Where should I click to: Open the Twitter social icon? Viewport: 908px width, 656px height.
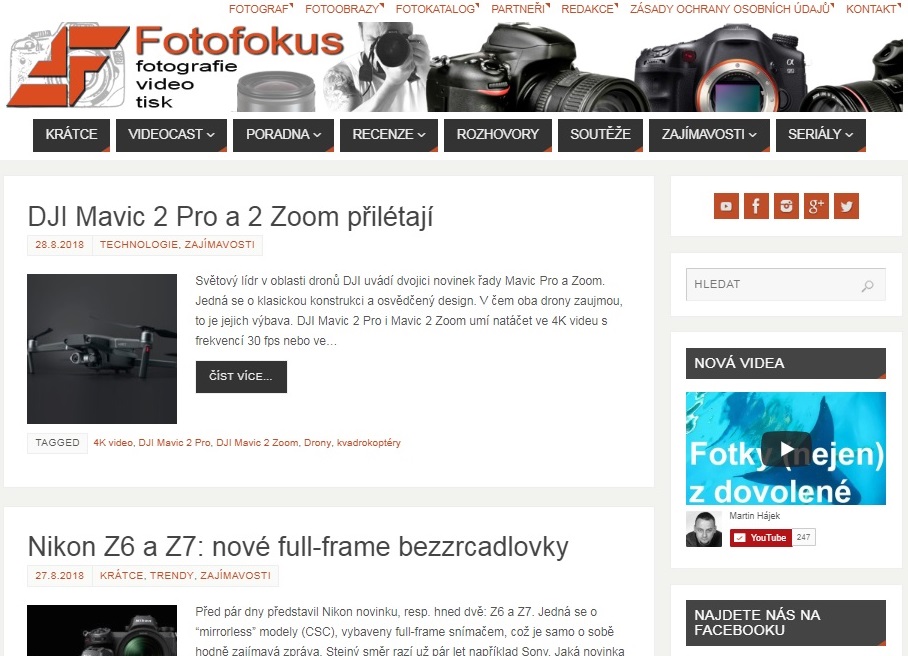[x=847, y=206]
